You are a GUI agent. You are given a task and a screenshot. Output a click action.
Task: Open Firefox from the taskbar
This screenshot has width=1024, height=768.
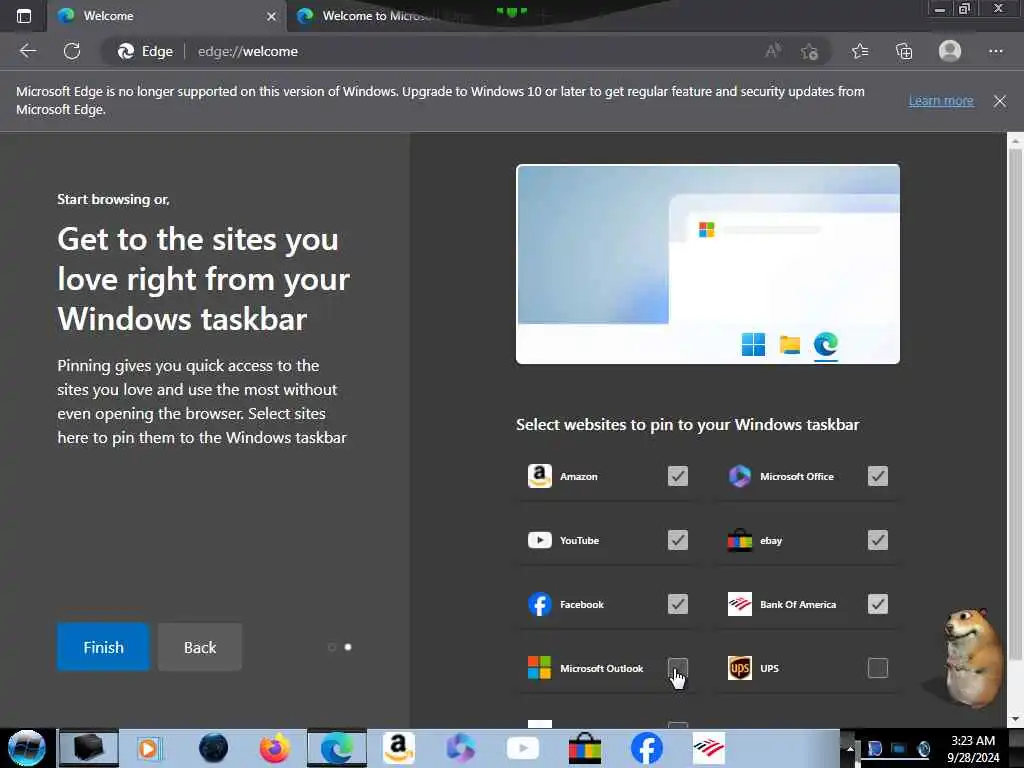(274, 748)
